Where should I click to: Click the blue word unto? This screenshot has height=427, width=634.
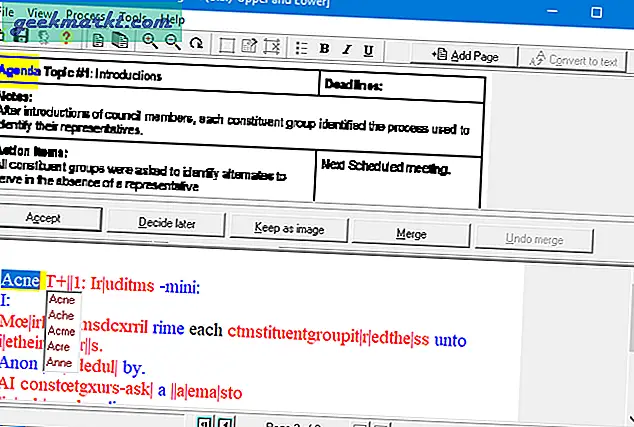pyautogui.click(x=450, y=340)
